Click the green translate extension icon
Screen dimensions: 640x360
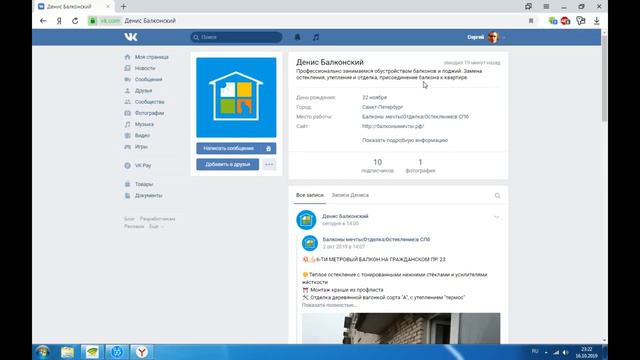click(553, 21)
